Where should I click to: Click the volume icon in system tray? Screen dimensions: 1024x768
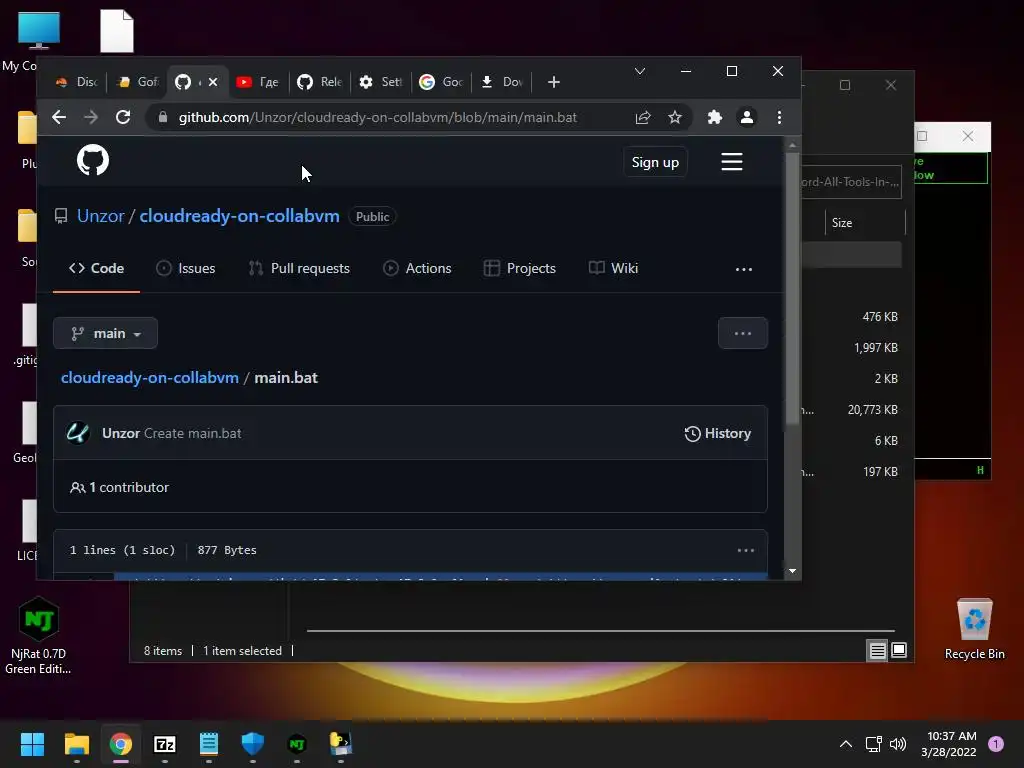click(x=898, y=744)
